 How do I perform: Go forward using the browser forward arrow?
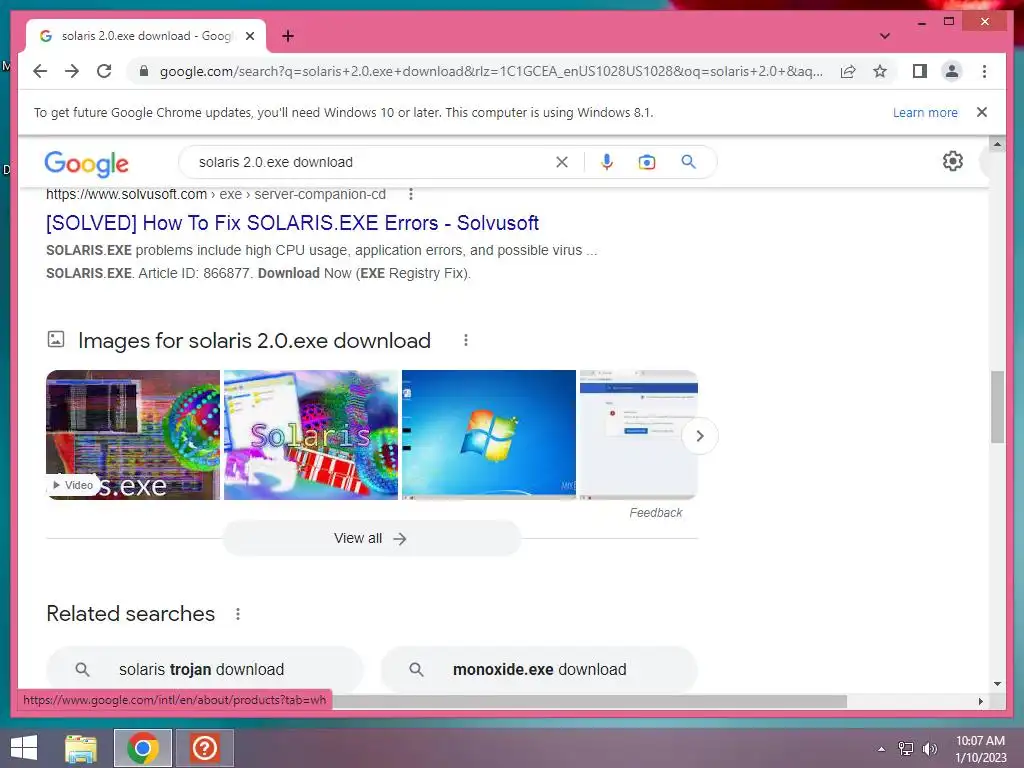(x=72, y=71)
